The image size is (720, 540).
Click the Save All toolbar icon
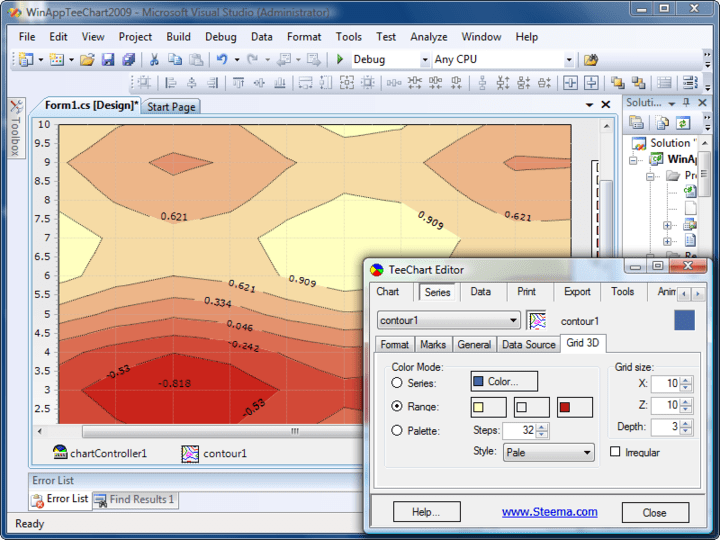tap(129, 60)
